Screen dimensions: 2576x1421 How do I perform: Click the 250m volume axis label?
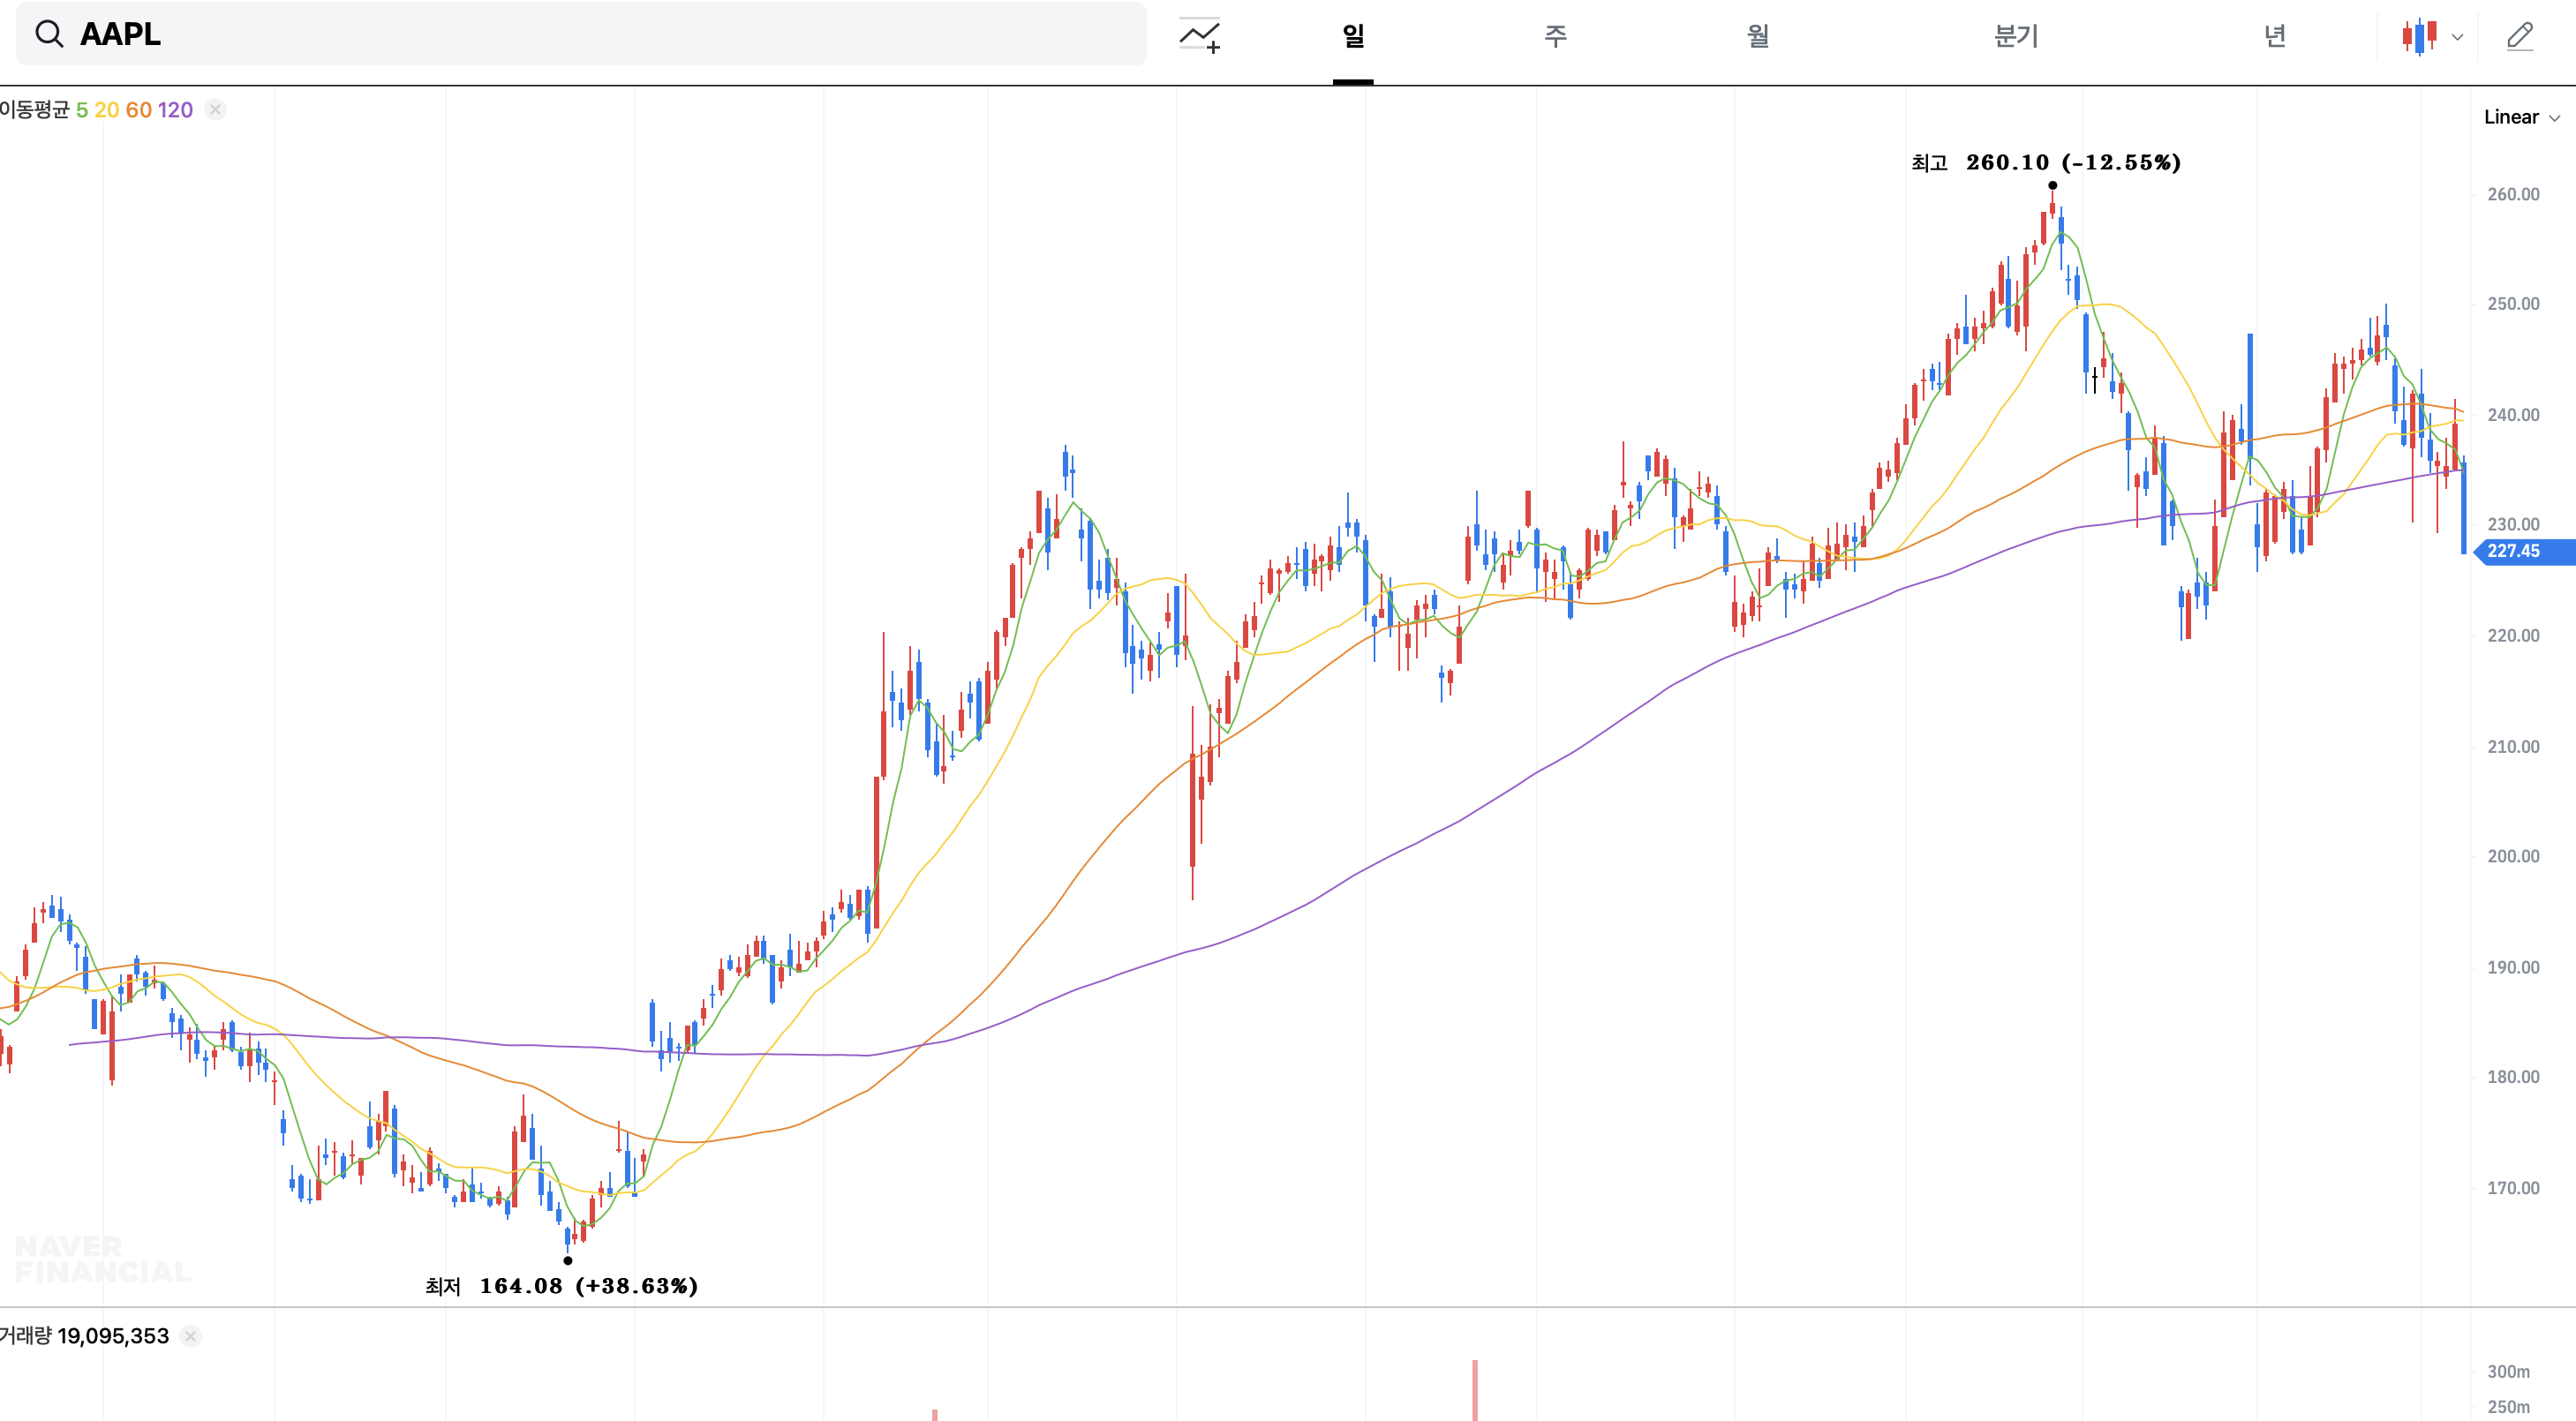point(2508,1407)
